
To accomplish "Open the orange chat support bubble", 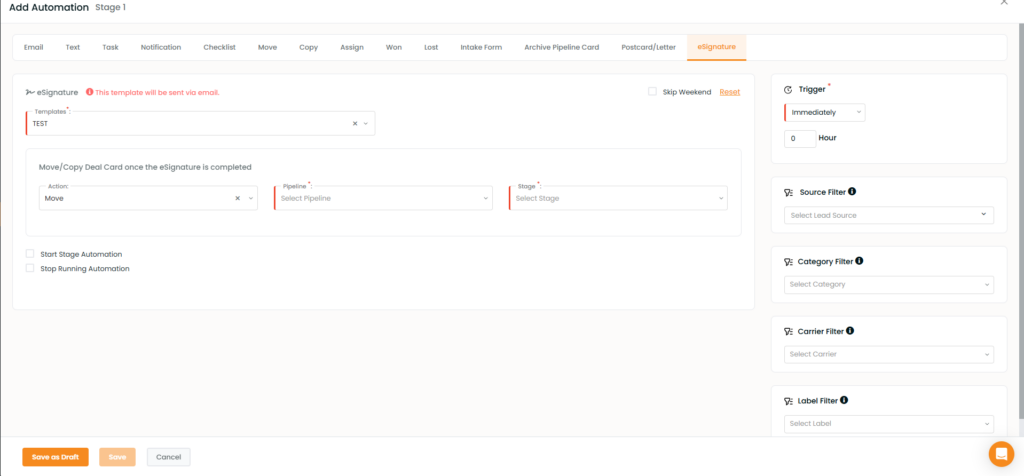I will tap(1000, 453).
